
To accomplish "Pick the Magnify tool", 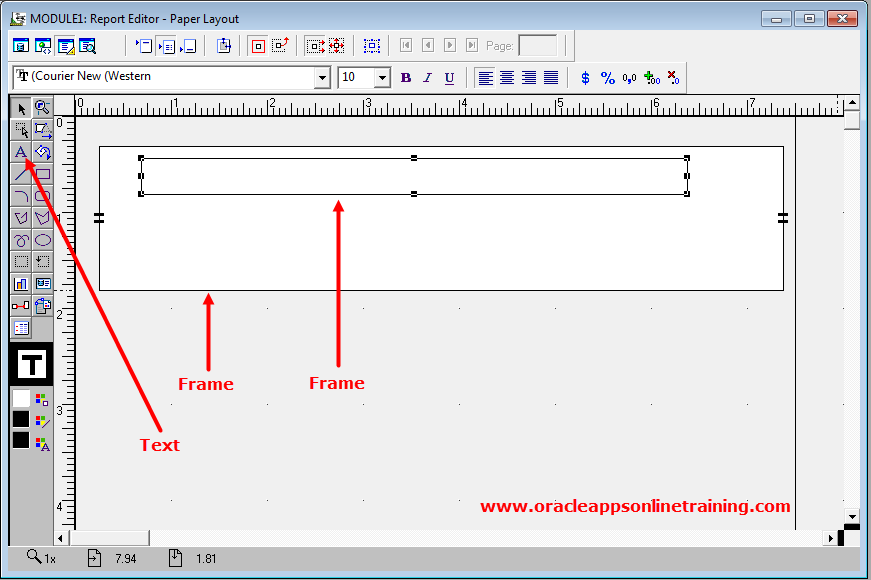I will [42, 108].
